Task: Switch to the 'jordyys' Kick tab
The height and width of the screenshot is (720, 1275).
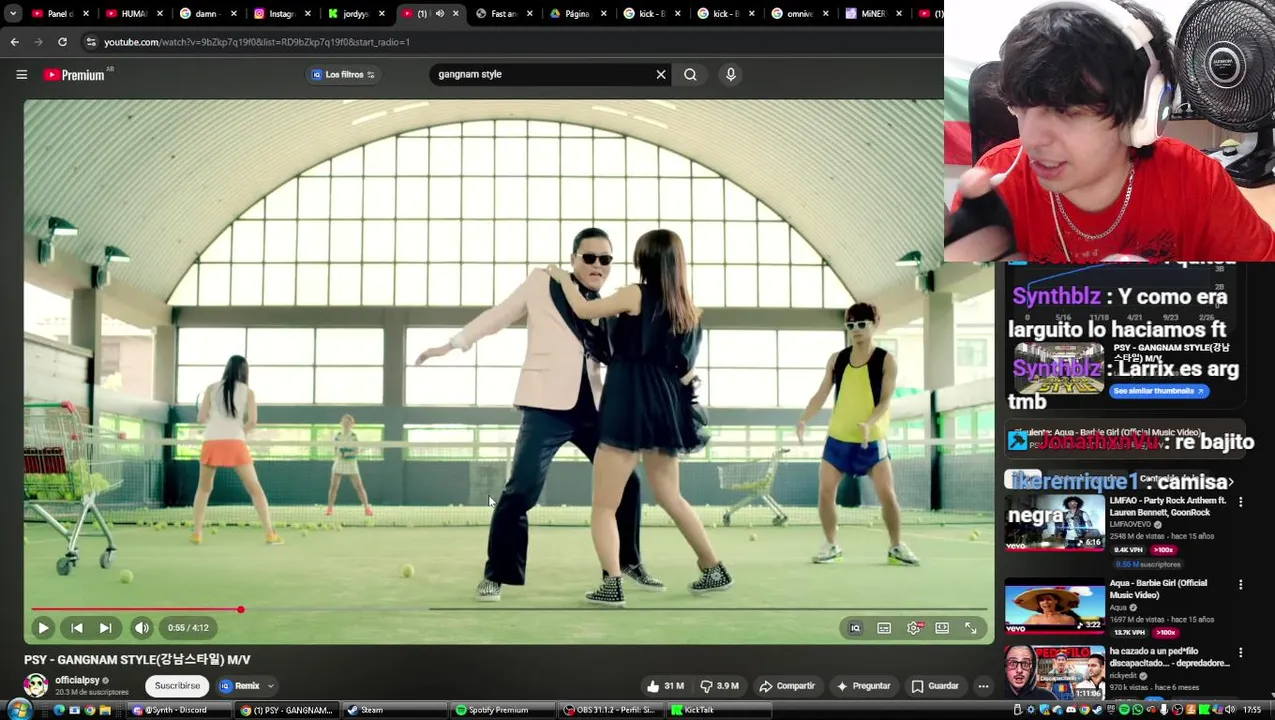Action: [354, 14]
